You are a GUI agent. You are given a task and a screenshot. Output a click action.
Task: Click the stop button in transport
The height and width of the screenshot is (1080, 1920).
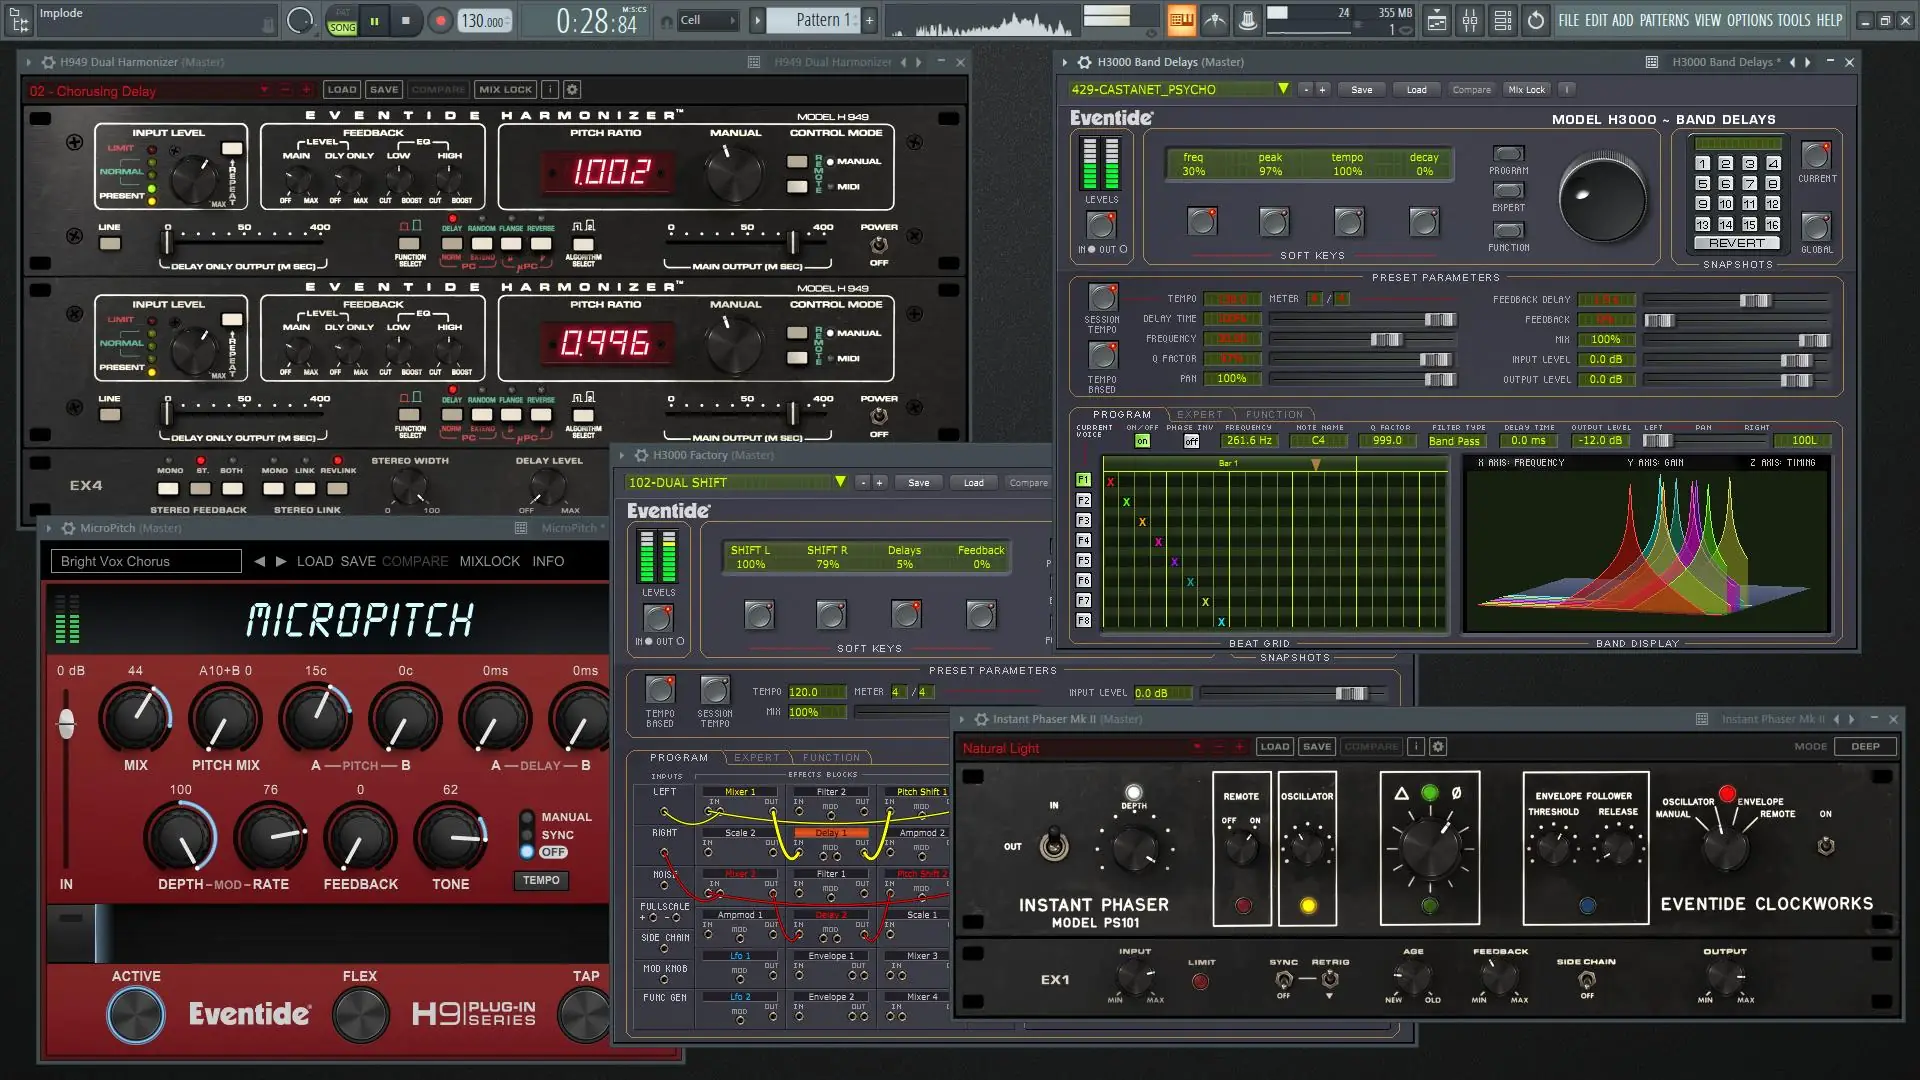coord(406,21)
